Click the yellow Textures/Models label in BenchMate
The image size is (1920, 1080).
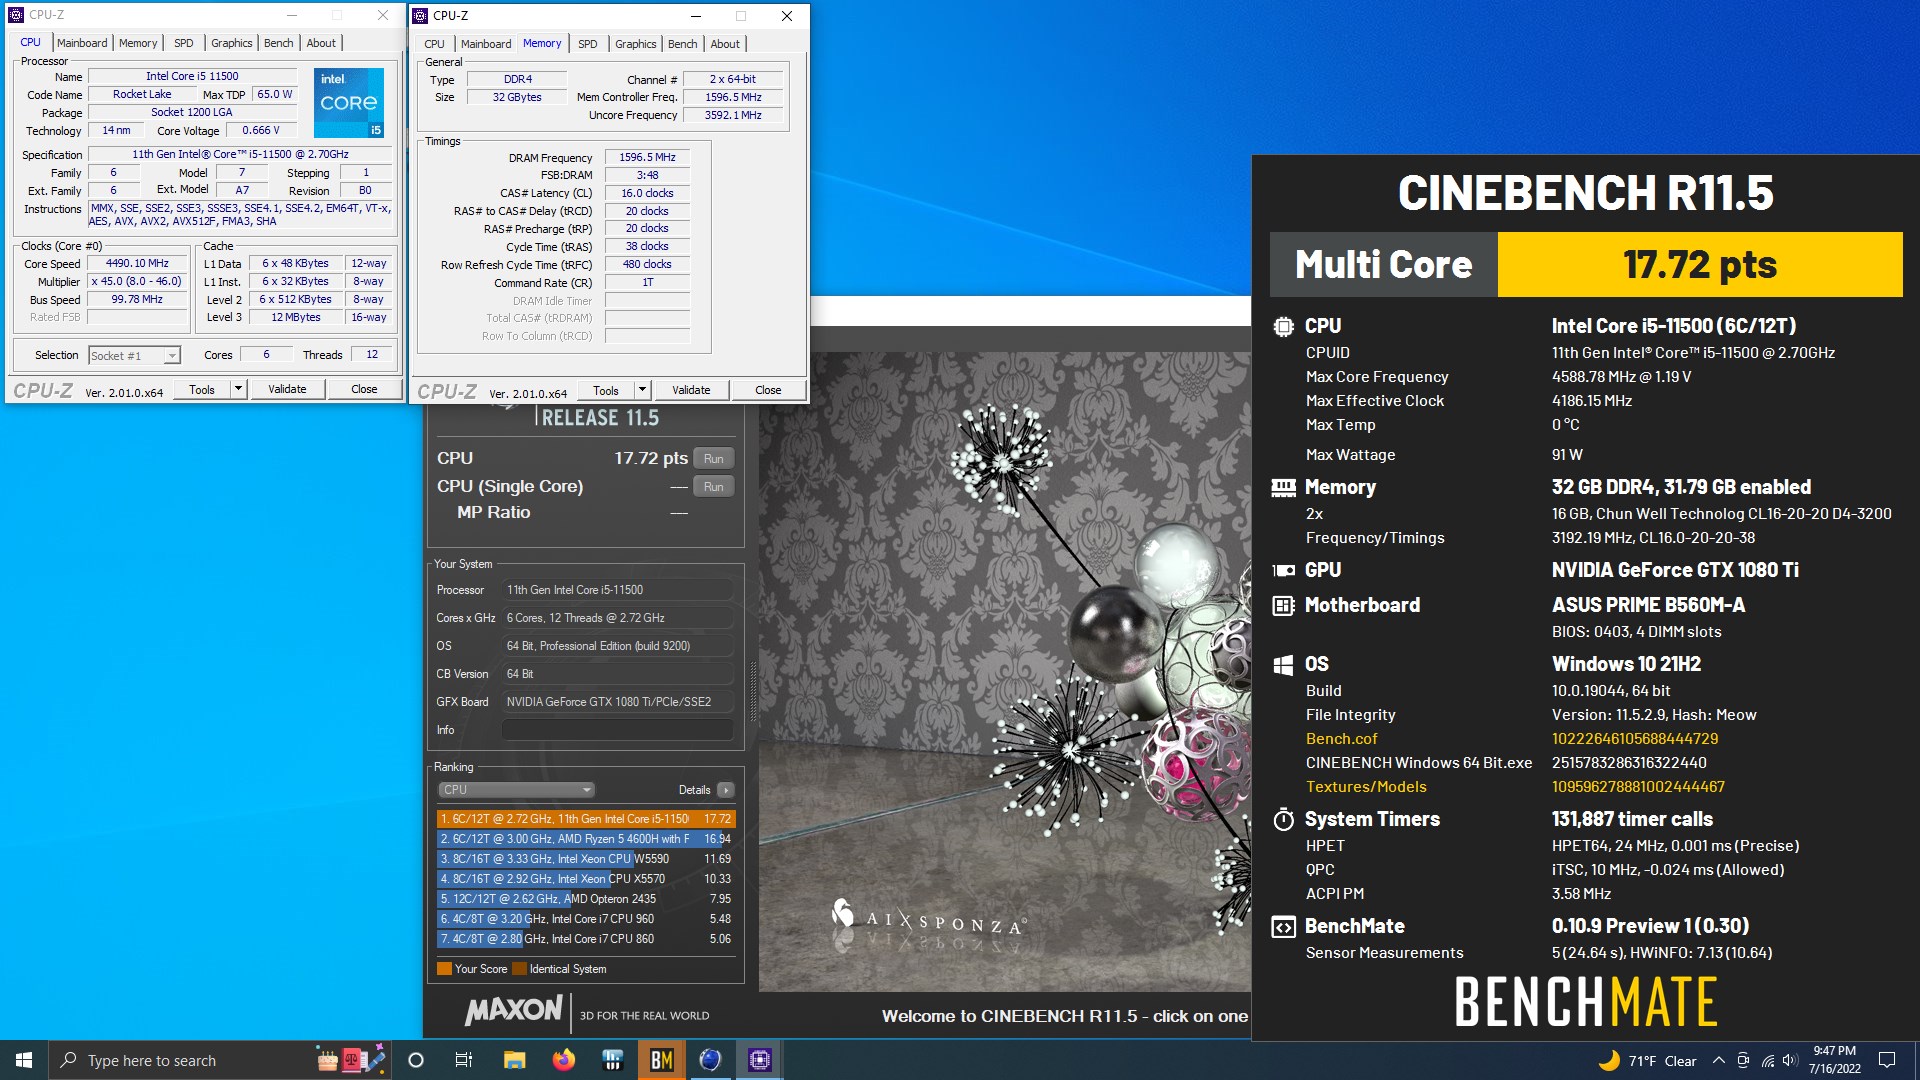tap(1366, 787)
